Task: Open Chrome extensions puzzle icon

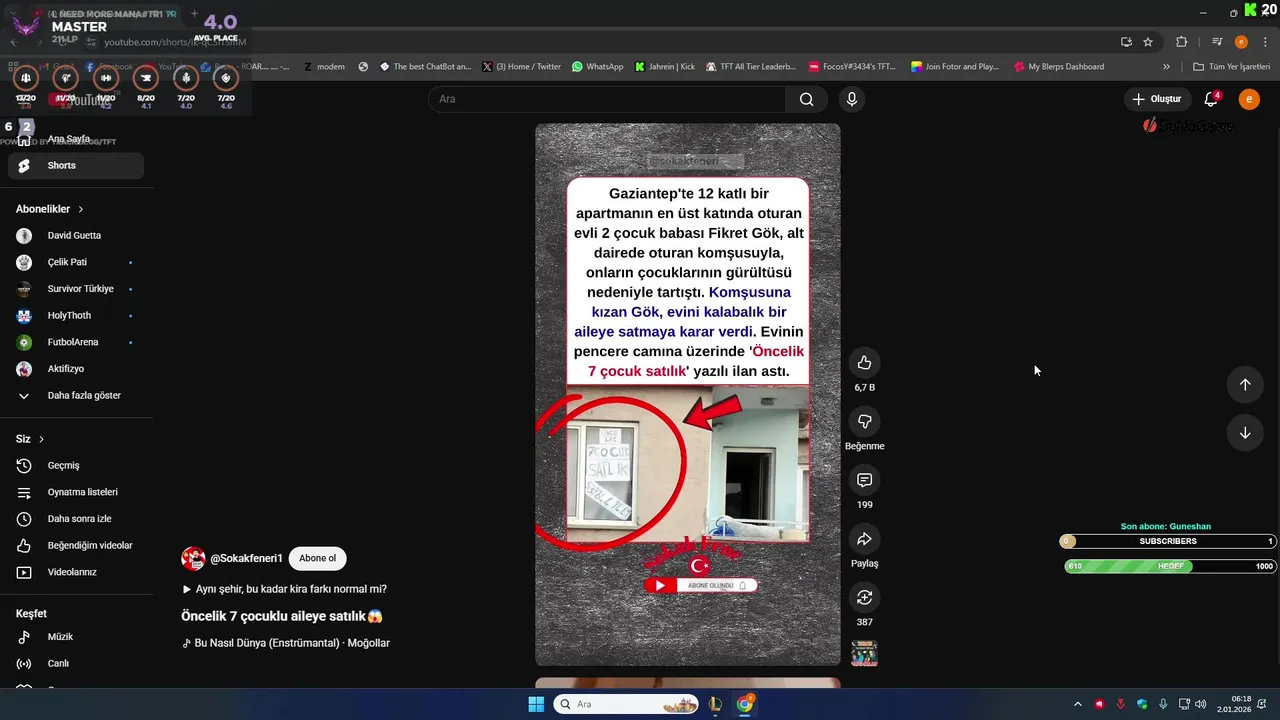Action: (x=1181, y=42)
